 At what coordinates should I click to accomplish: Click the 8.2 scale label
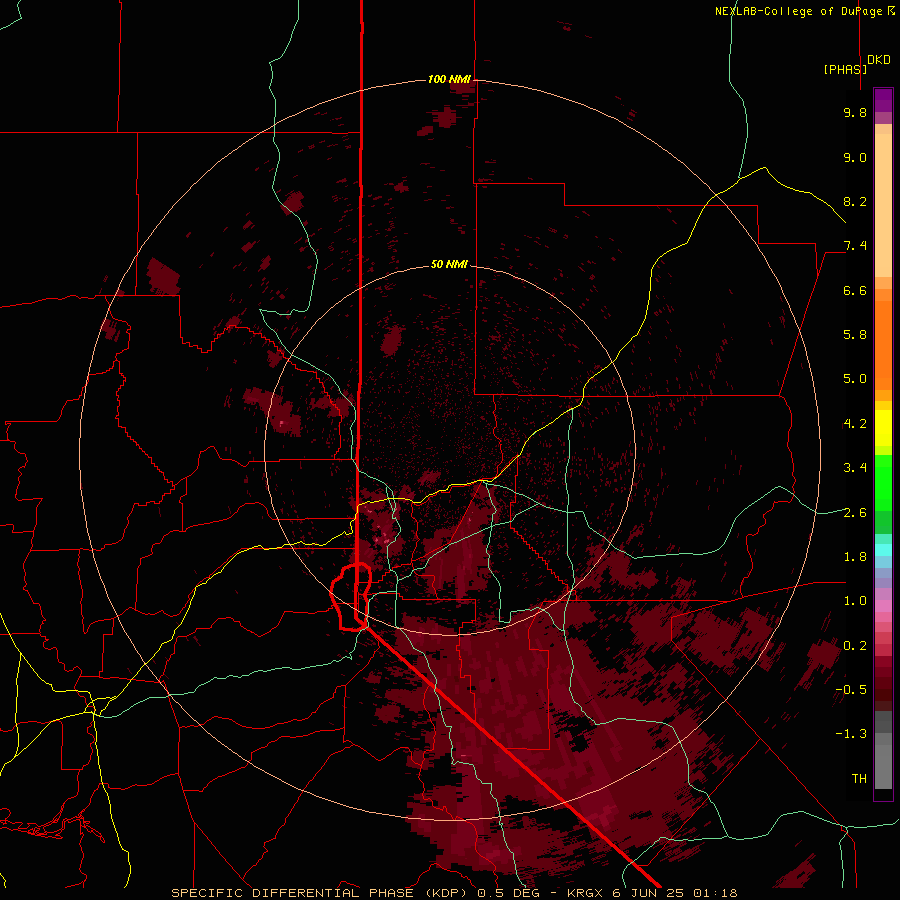tap(855, 201)
